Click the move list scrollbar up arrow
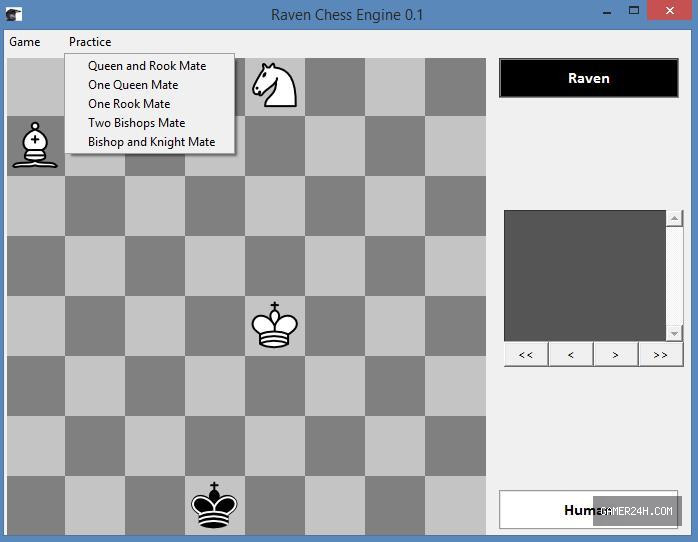 [674, 218]
